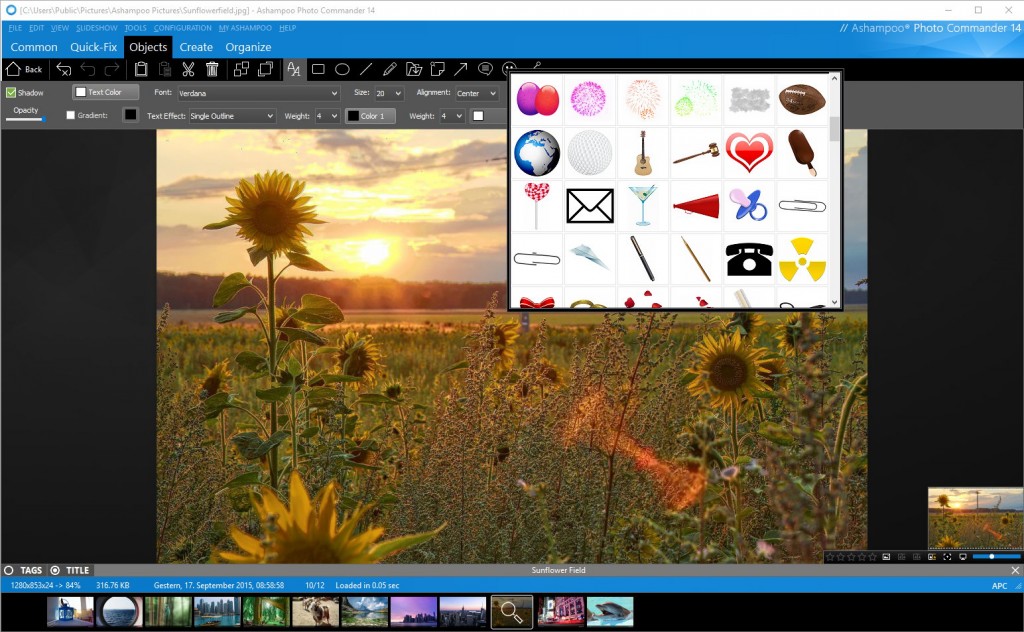Select the TITLE radio button

[x=55, y=570]
